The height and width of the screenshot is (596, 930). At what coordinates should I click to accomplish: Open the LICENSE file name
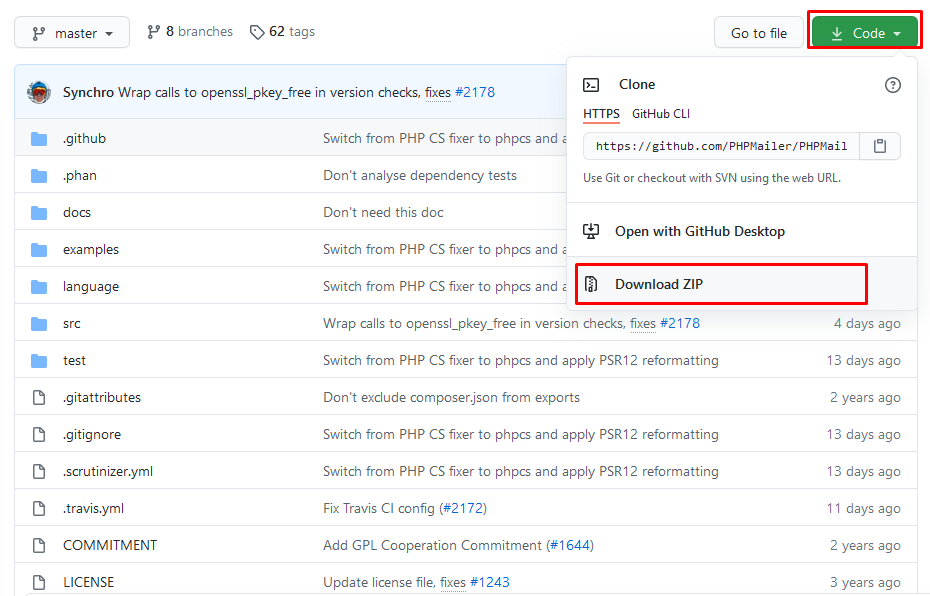(x=88, y=582)
